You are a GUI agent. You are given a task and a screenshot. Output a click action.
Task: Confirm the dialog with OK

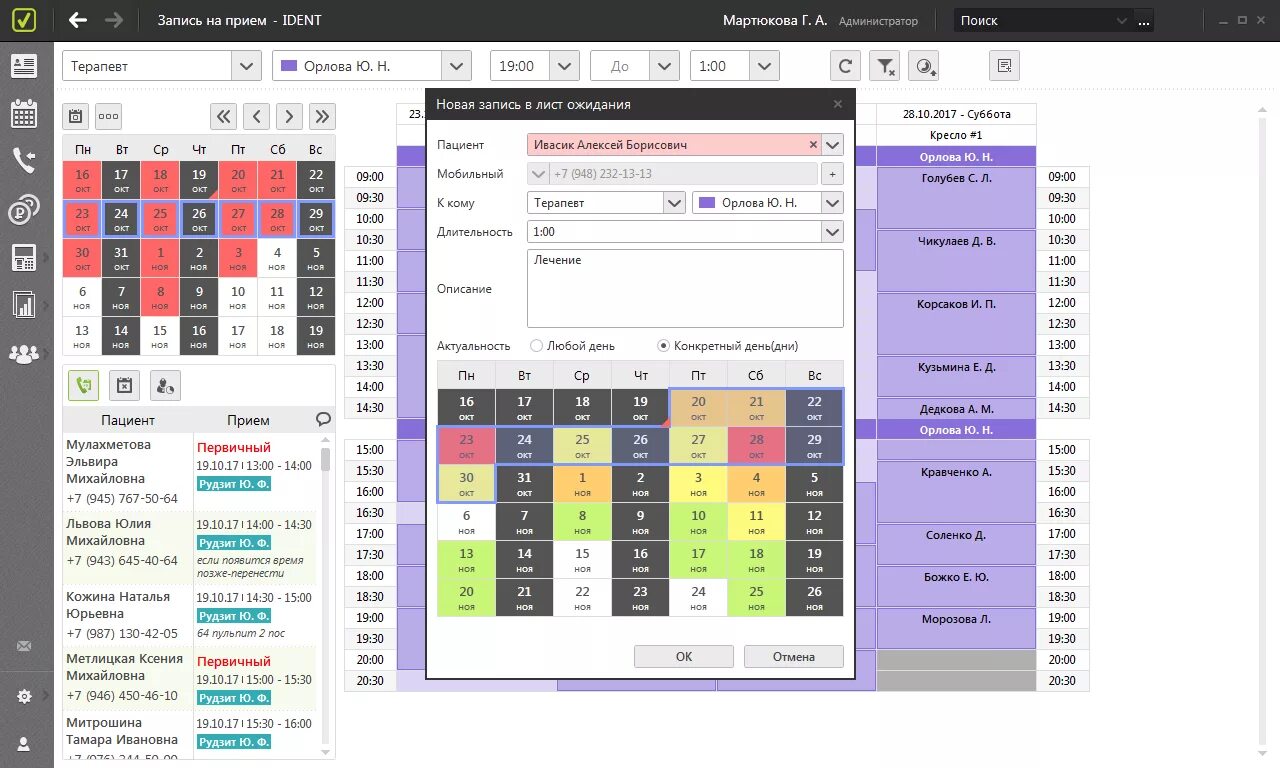click(684, 657)
